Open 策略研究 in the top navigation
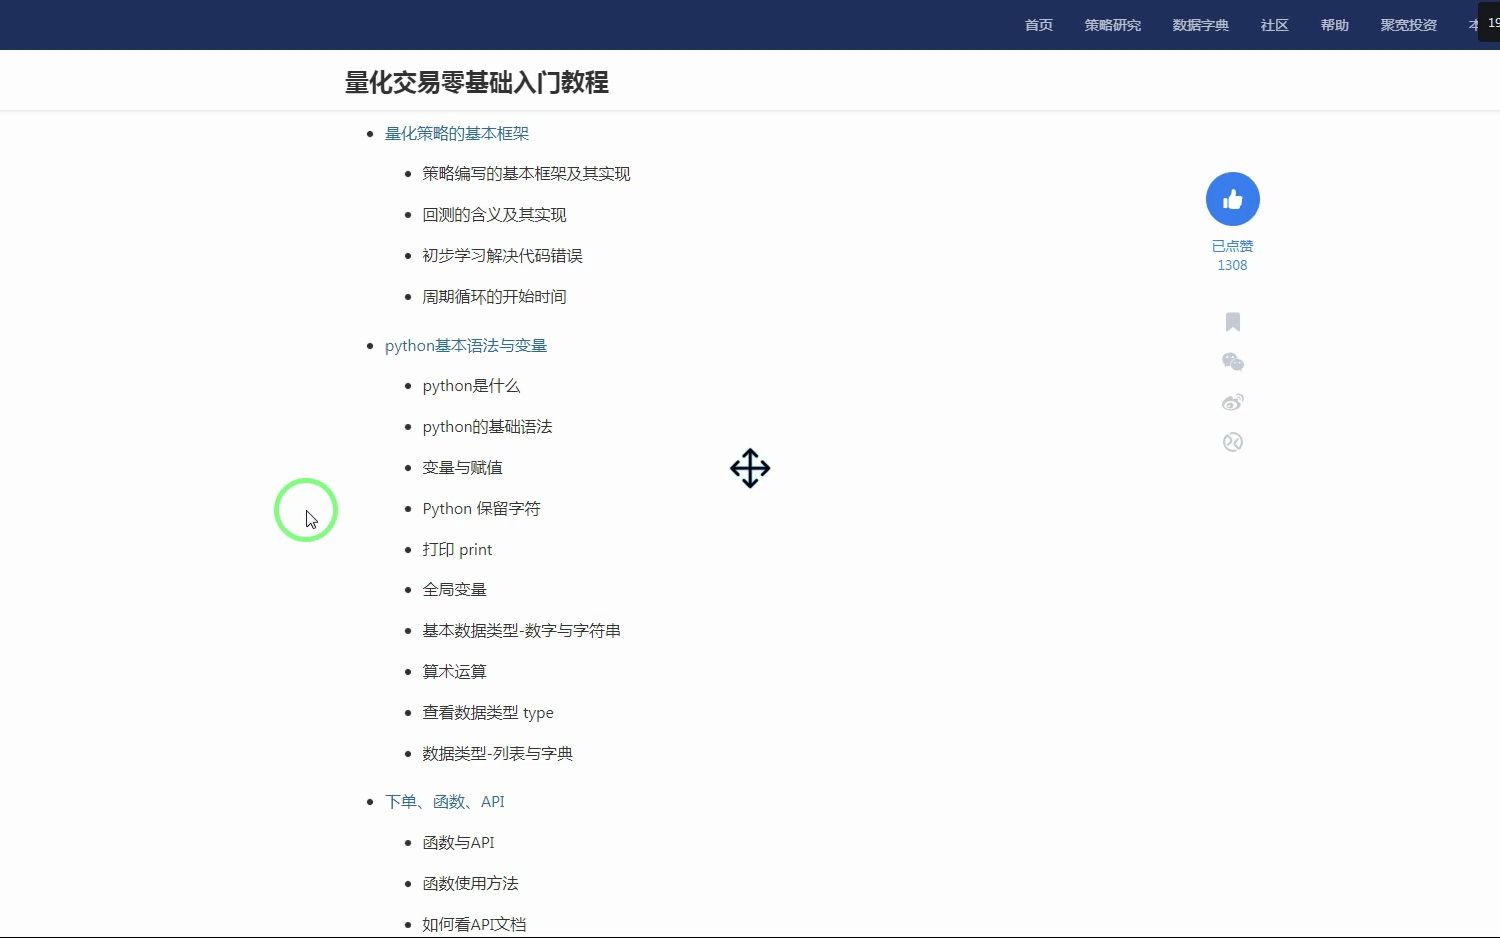The image size is (1500, 938). (x=1113, y=25)
